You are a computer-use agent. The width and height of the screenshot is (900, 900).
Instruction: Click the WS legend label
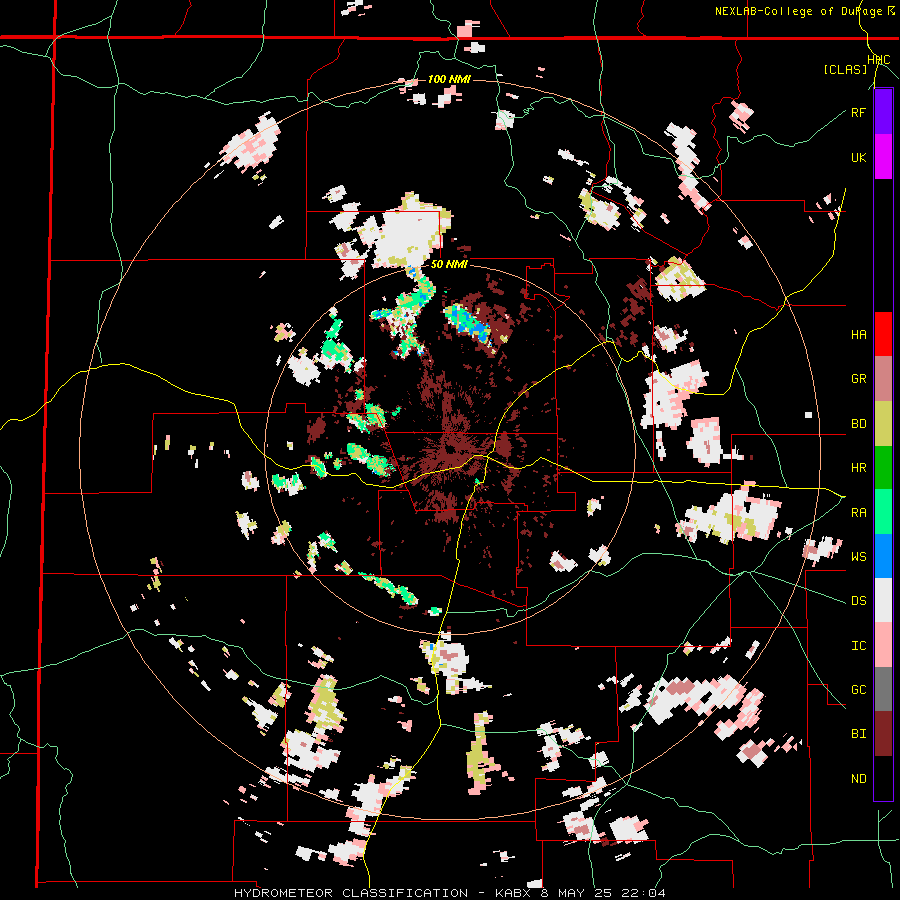pos(858,557)
